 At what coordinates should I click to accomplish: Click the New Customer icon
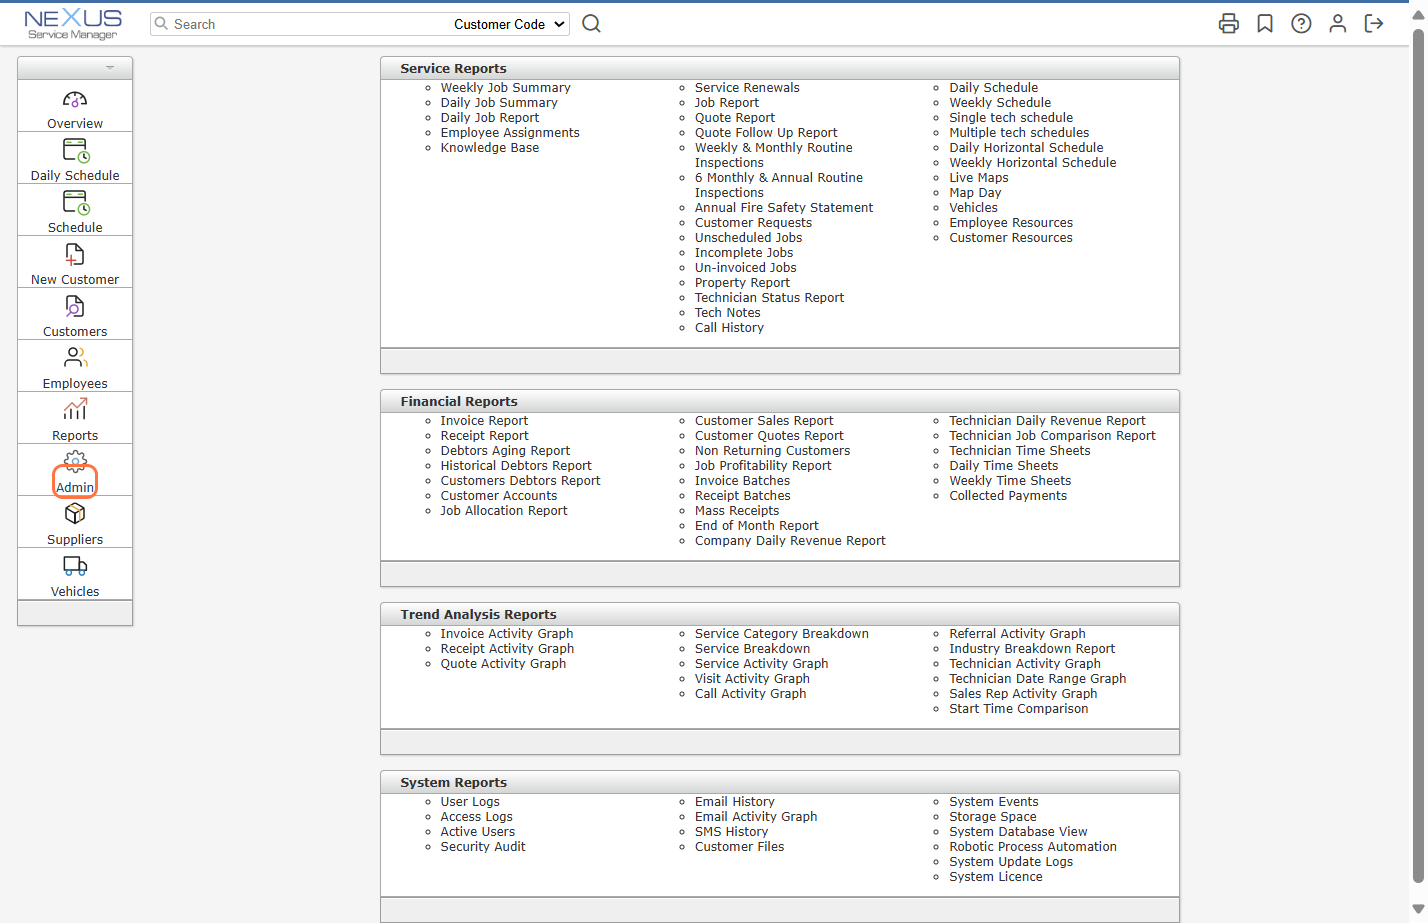tap(75, 255)
